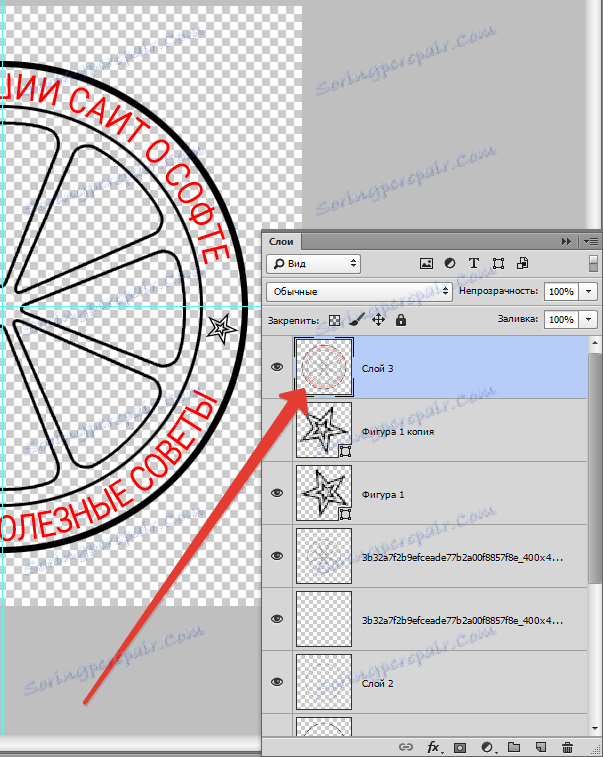Click the Непрозрачность 100% field

[x=561, y=292]
